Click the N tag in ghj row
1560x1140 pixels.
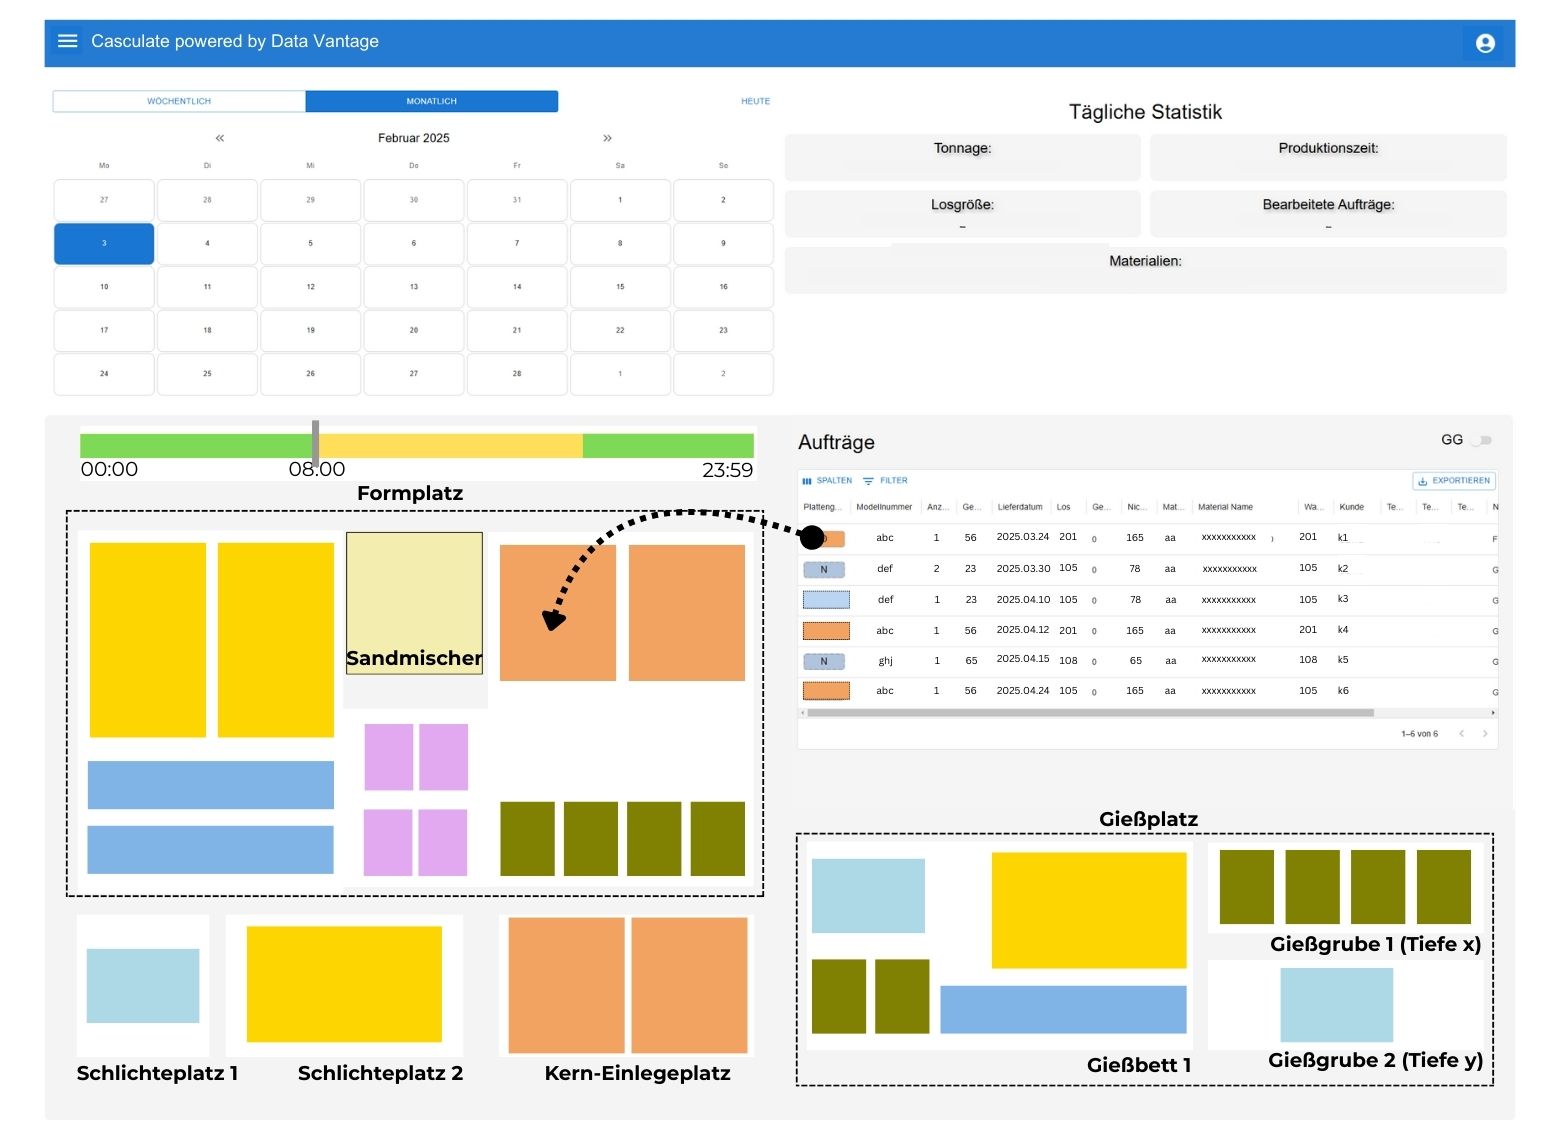point(824,661)
